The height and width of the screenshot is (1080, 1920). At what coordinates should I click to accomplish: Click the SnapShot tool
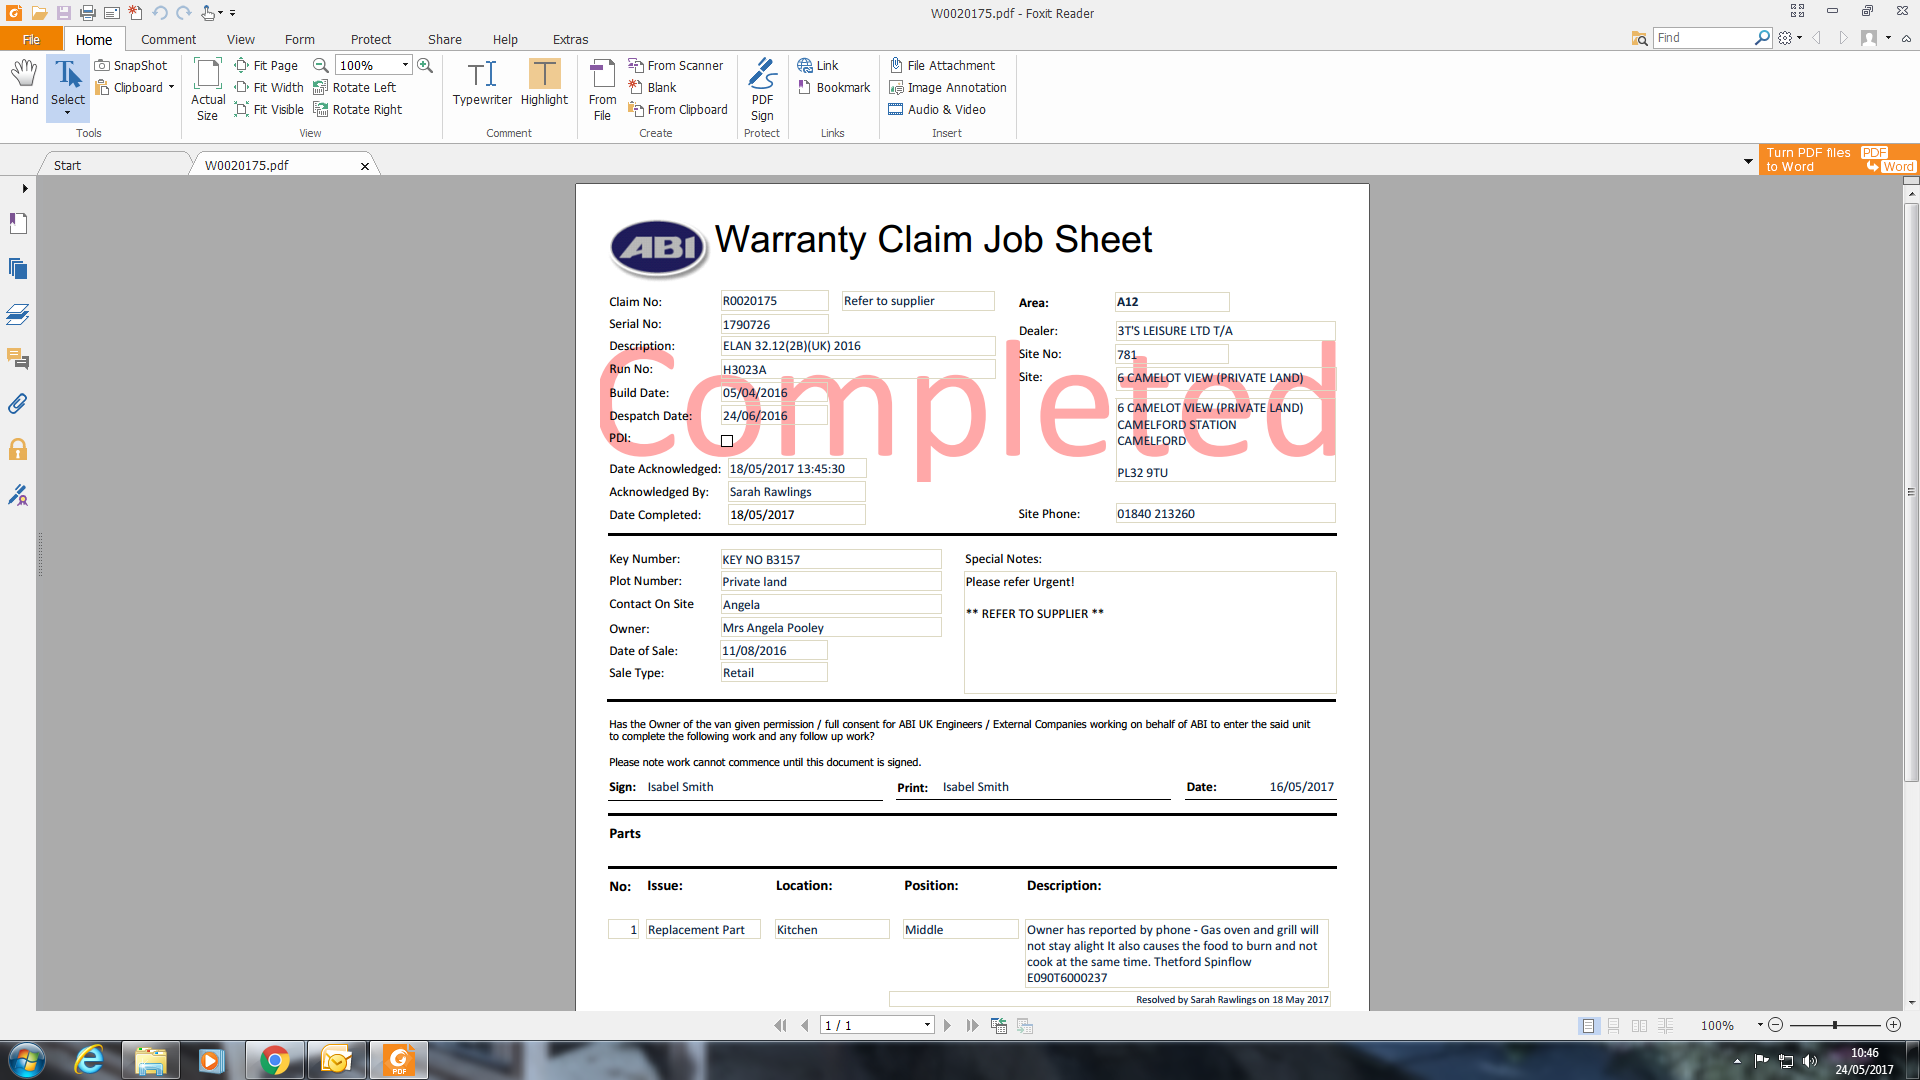click(x=131, y=65)
